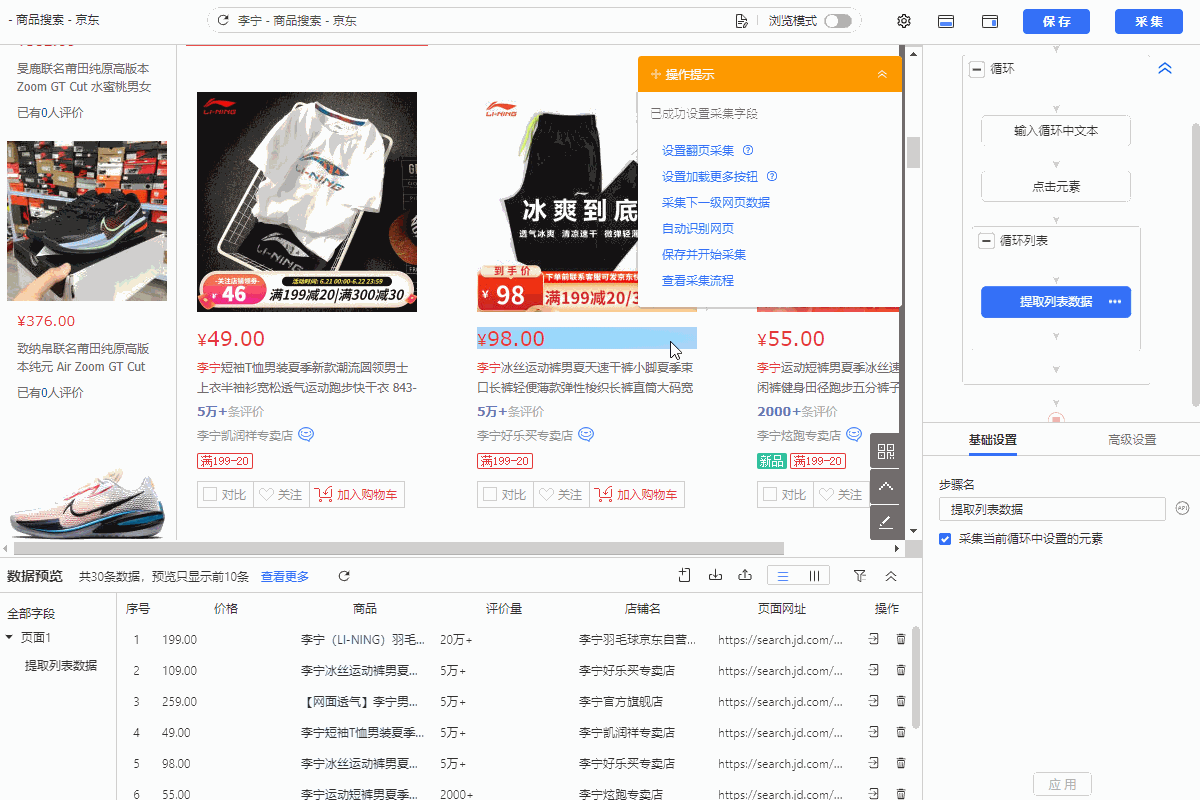
Task: Click the 步骤名 input field
Action: click(x=1052, y=509)
